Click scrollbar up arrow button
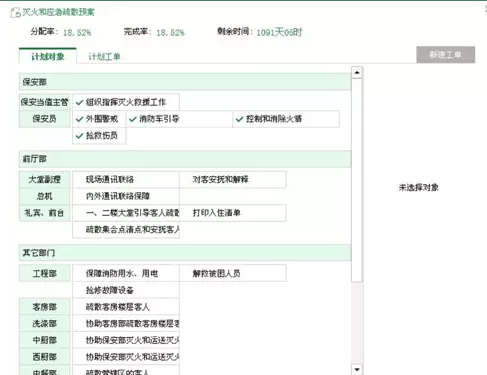This screenshot has height=375, width=487. click(x=357, y=72)
